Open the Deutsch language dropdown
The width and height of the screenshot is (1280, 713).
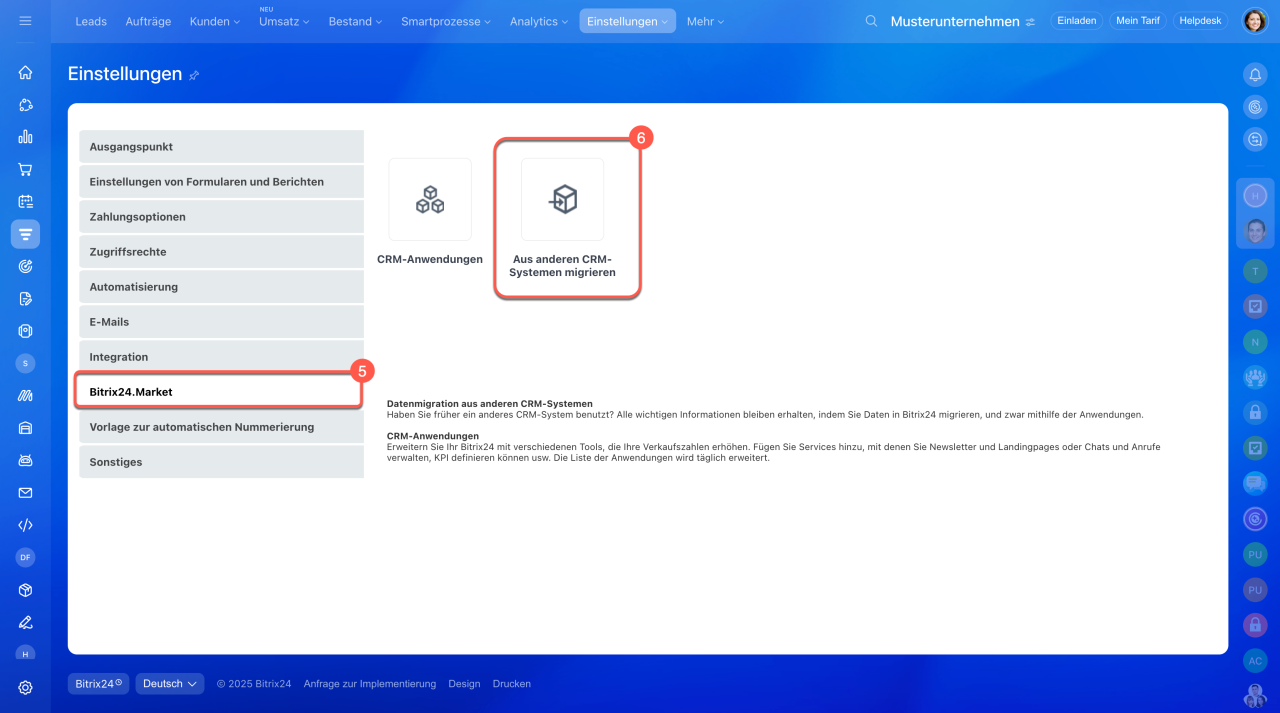click(x=170, y=684)
